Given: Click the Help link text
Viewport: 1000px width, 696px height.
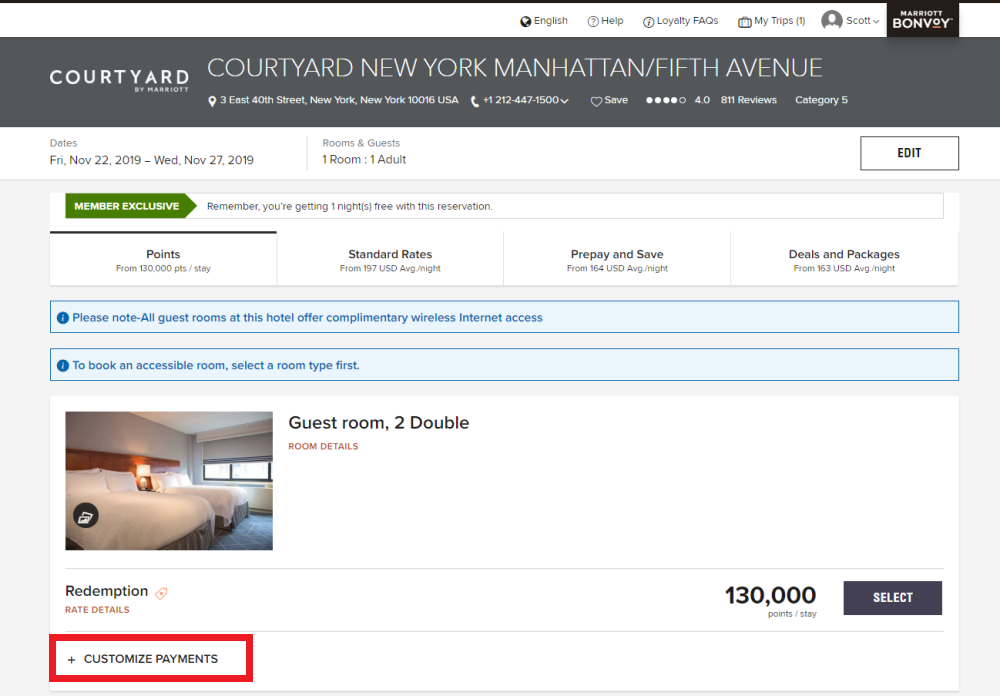Looking at the screenshot, I should [612, 20].
